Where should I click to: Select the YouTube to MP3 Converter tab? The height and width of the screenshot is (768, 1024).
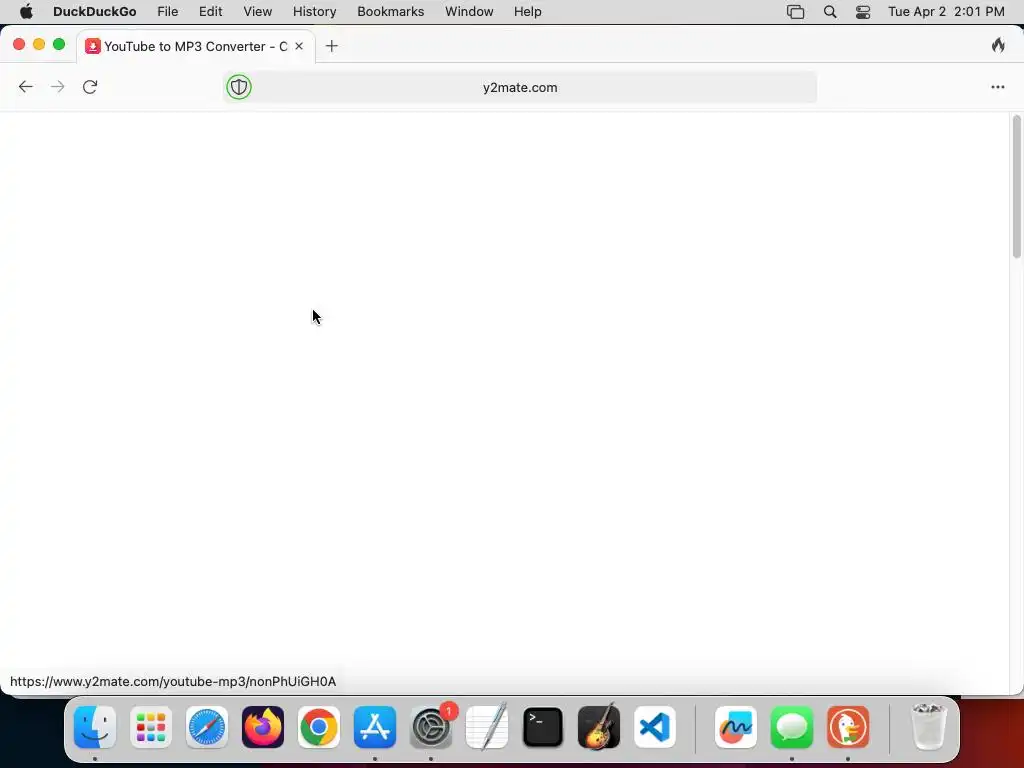(195, 46)
